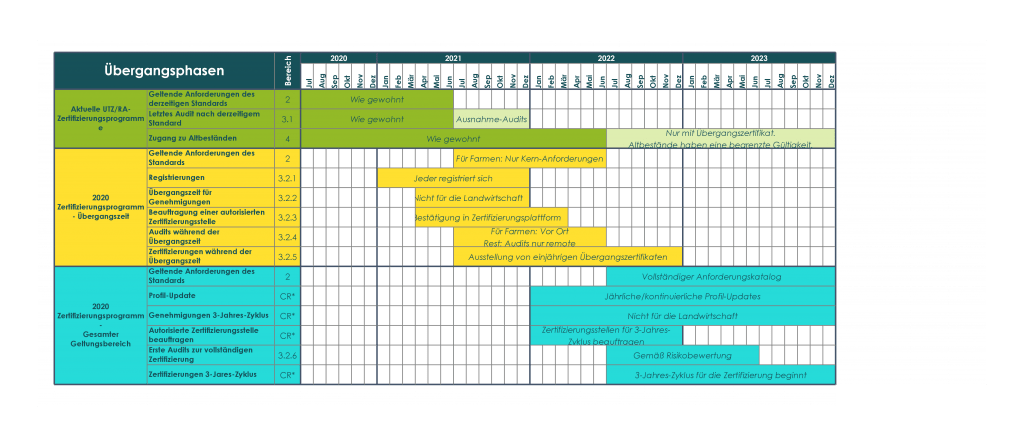This screenshot has height=447, width=1024.
Task: Click the Aktuelle UTZ/RA-Zertifizierungsprogramme group cell
Action: (x=100, y=119)
